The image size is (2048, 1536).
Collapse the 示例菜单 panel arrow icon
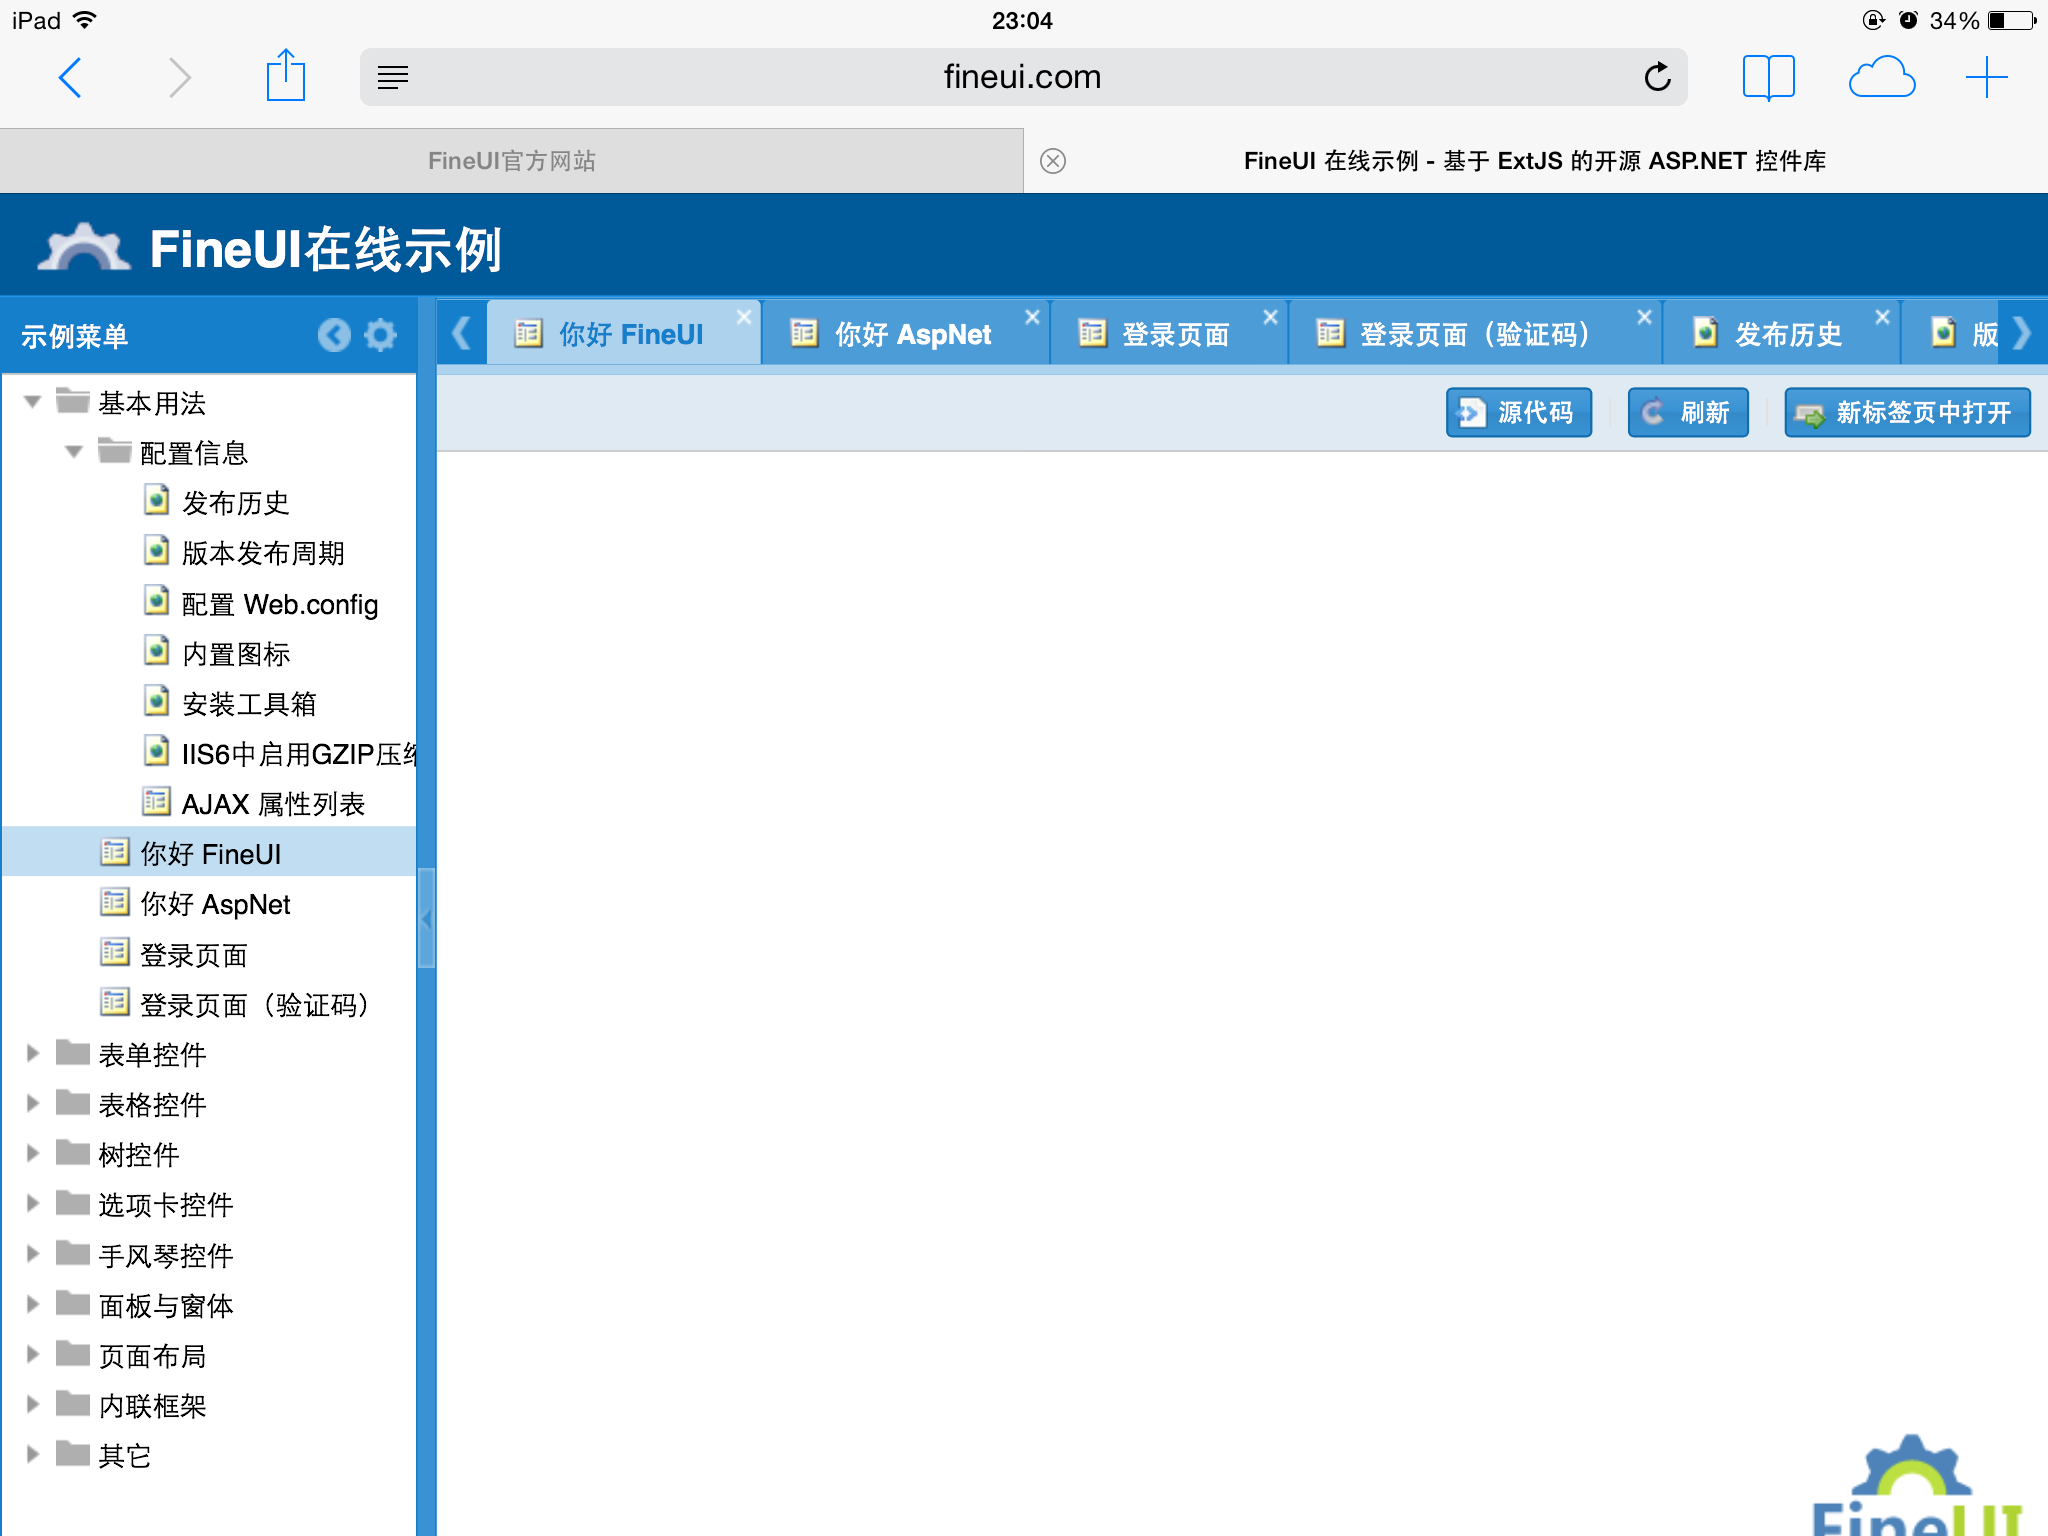pyautogui.click(x=334, y=335)
